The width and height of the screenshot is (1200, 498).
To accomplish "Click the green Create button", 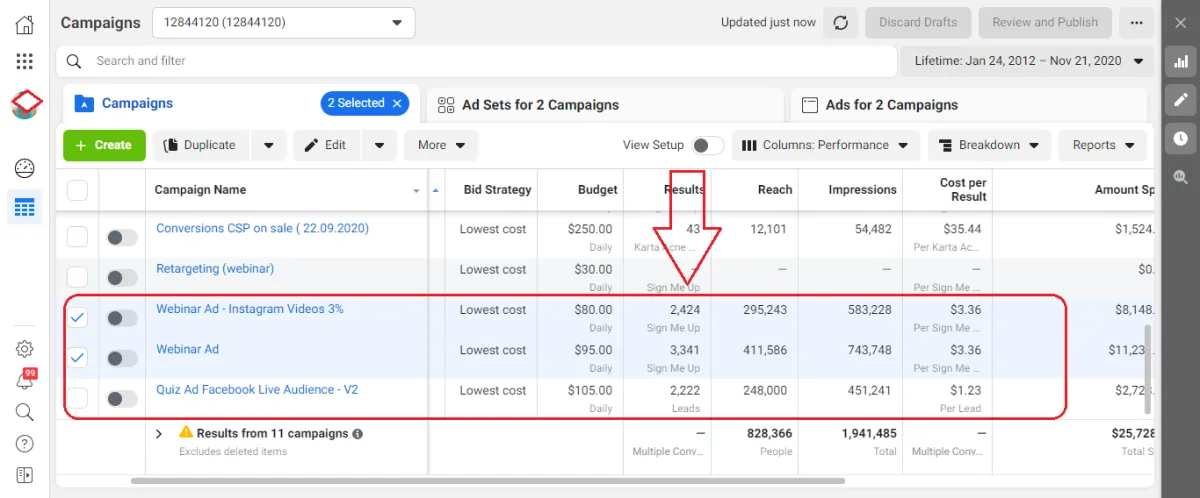I will tap(104, 145).
